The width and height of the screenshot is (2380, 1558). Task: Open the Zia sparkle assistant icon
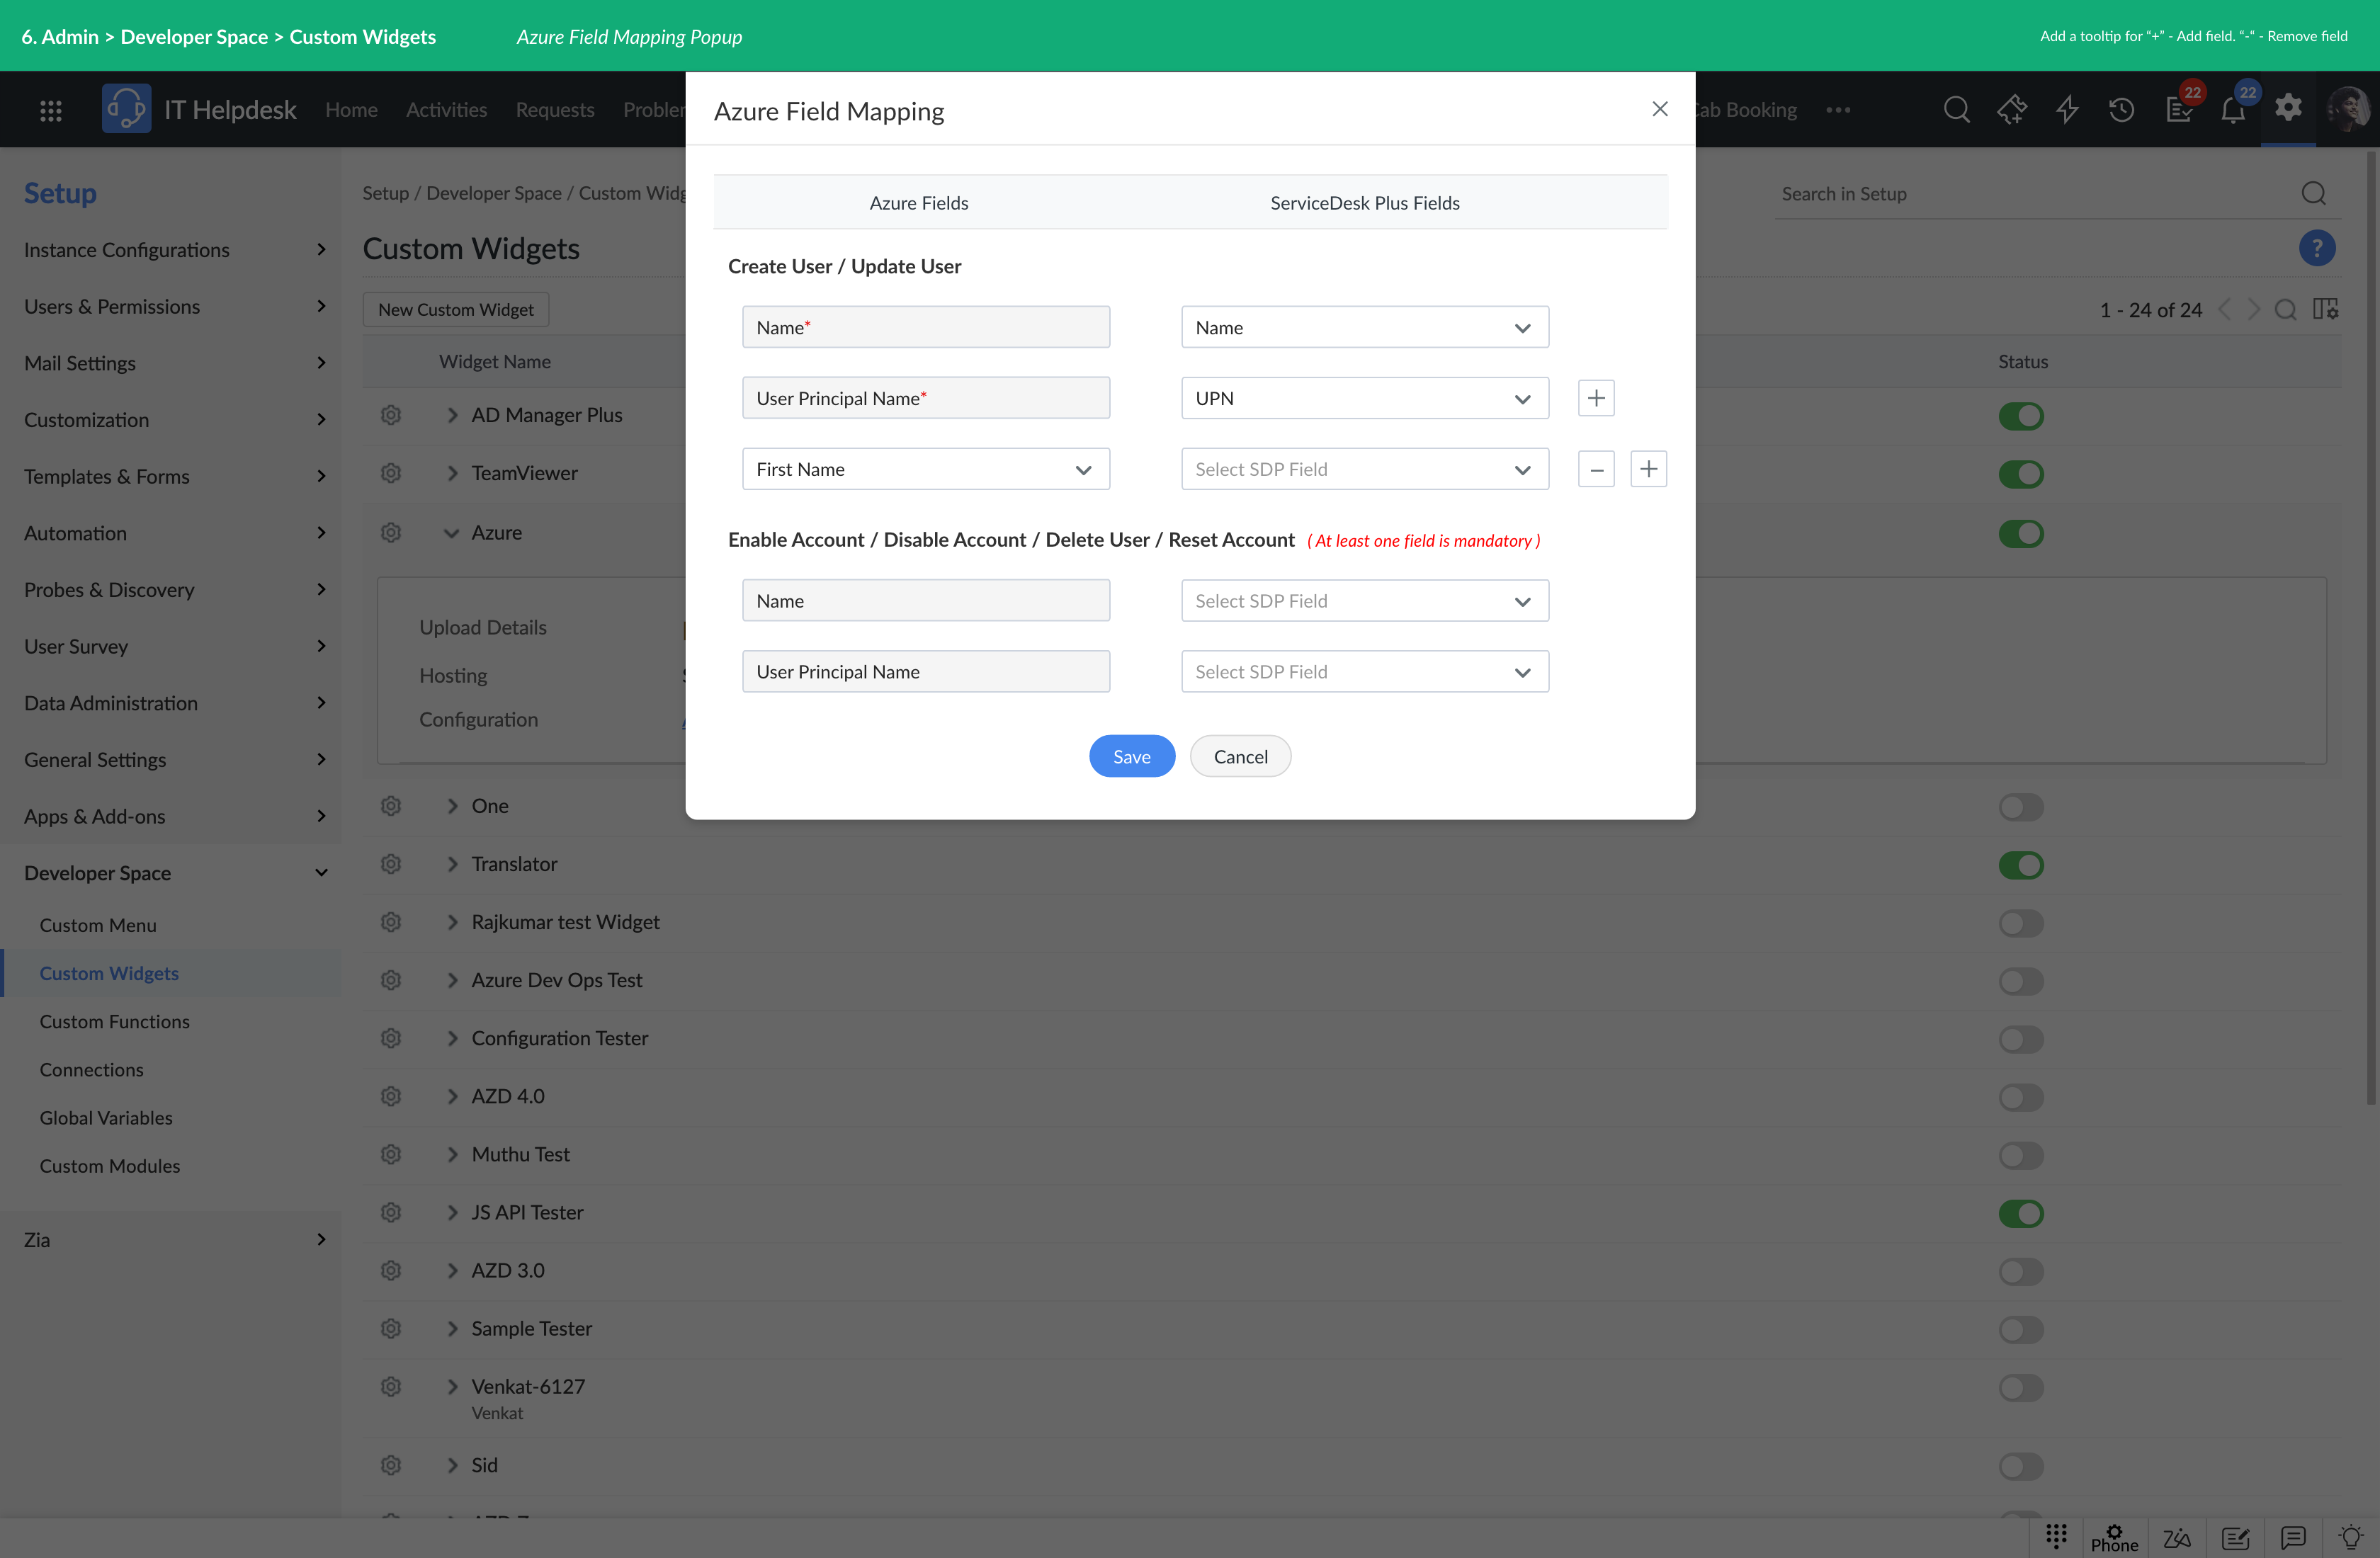(x=2012, y=109)
